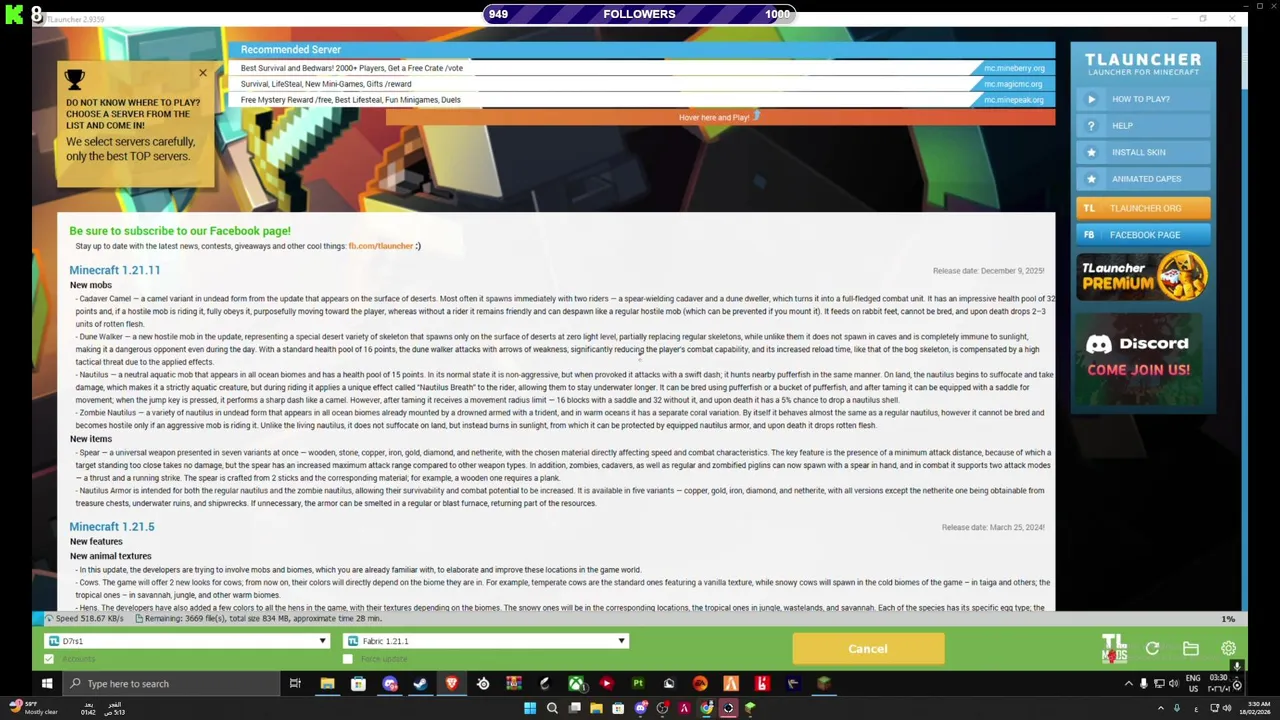The image size is (1280, 720).
Task: Click the Hover here and Play bar
Action: [720, 117]
